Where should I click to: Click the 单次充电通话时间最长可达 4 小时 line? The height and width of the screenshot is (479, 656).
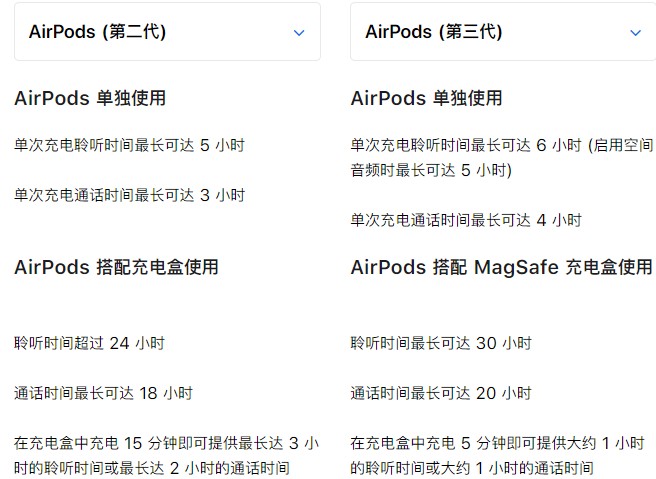pyautogui.click(x=465, y=220)
